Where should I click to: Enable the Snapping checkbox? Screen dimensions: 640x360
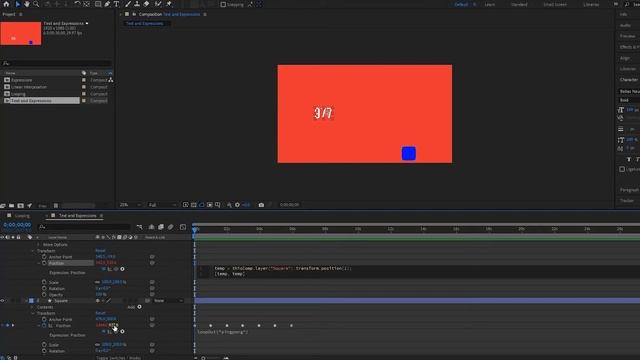coord(223,4)
